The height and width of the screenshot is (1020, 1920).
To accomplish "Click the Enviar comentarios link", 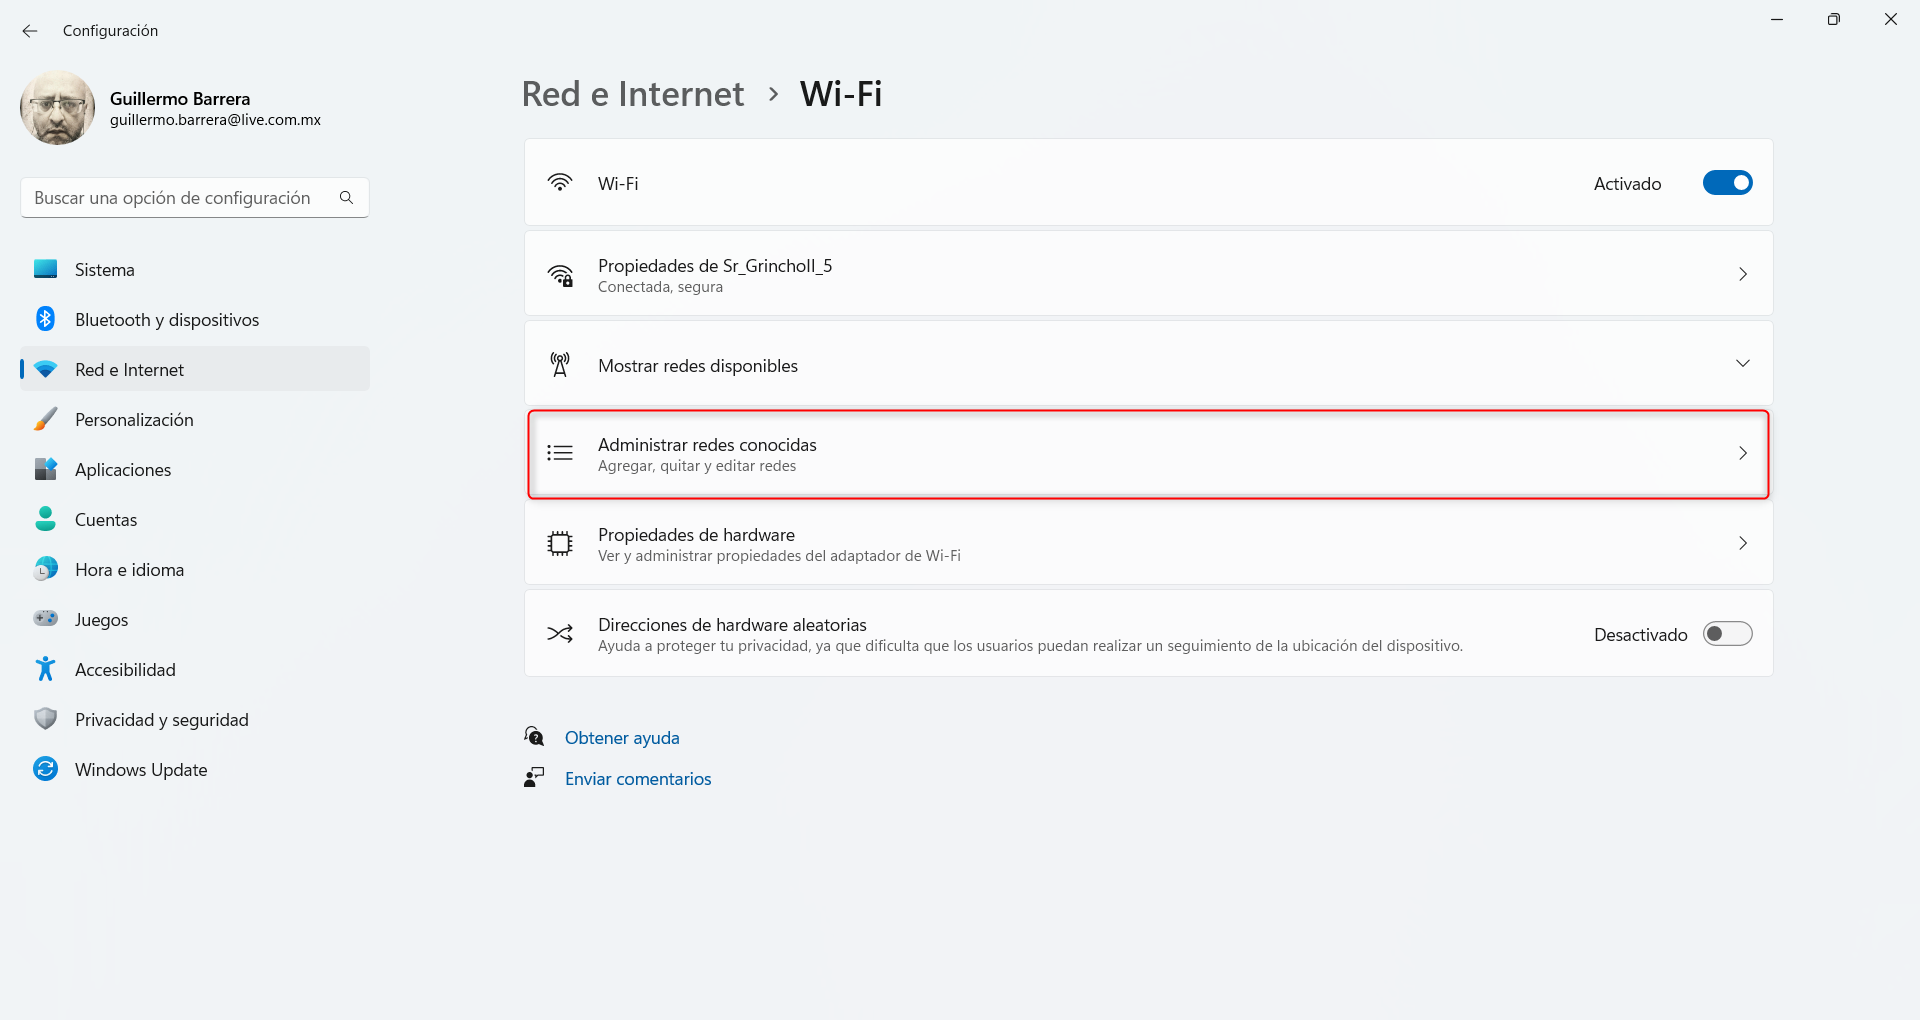I will point(638,779).
